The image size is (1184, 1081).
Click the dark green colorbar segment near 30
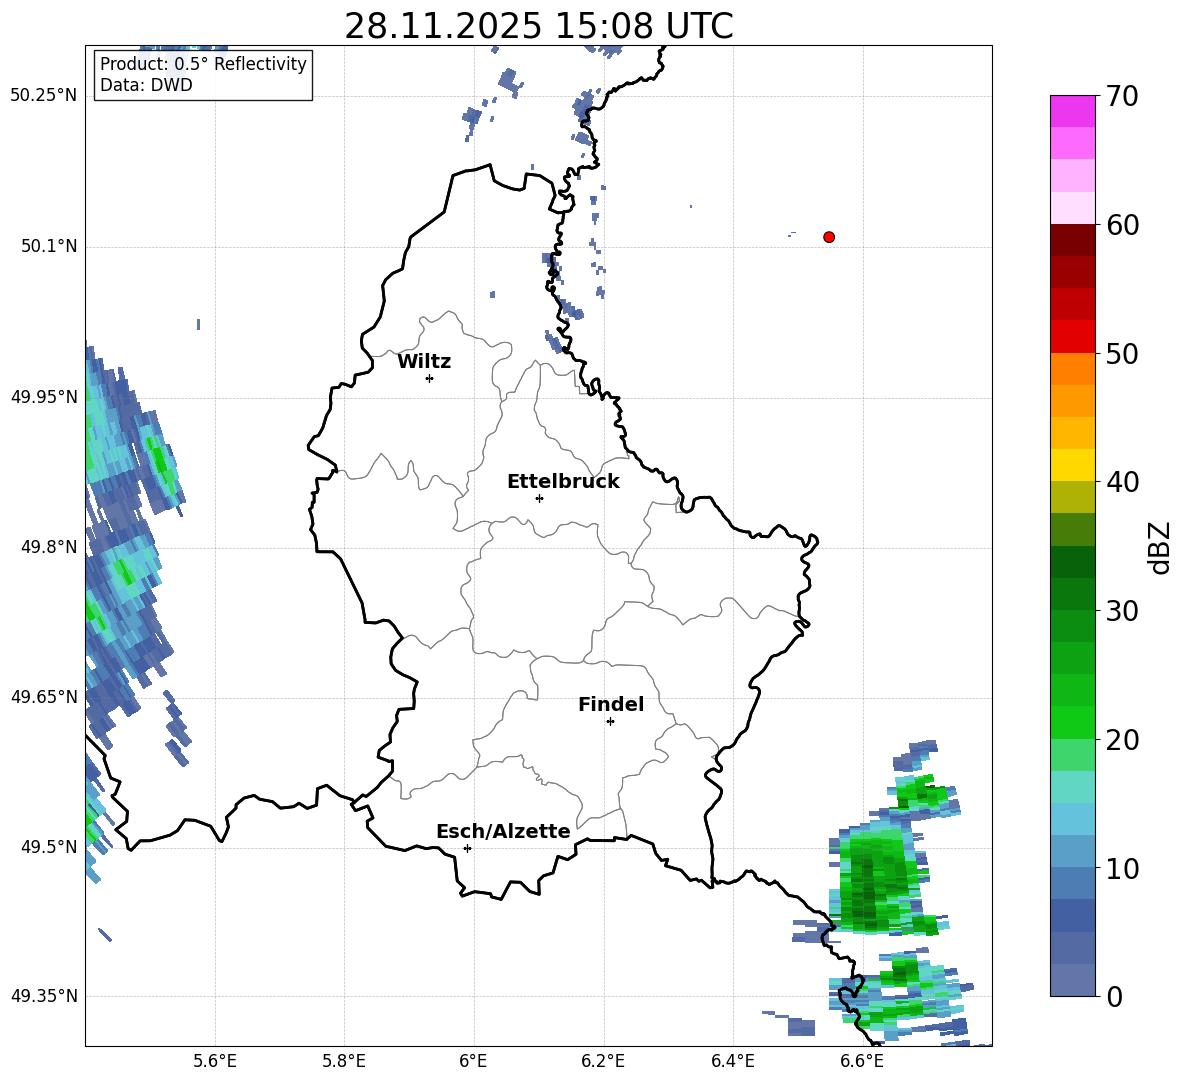1072,594
